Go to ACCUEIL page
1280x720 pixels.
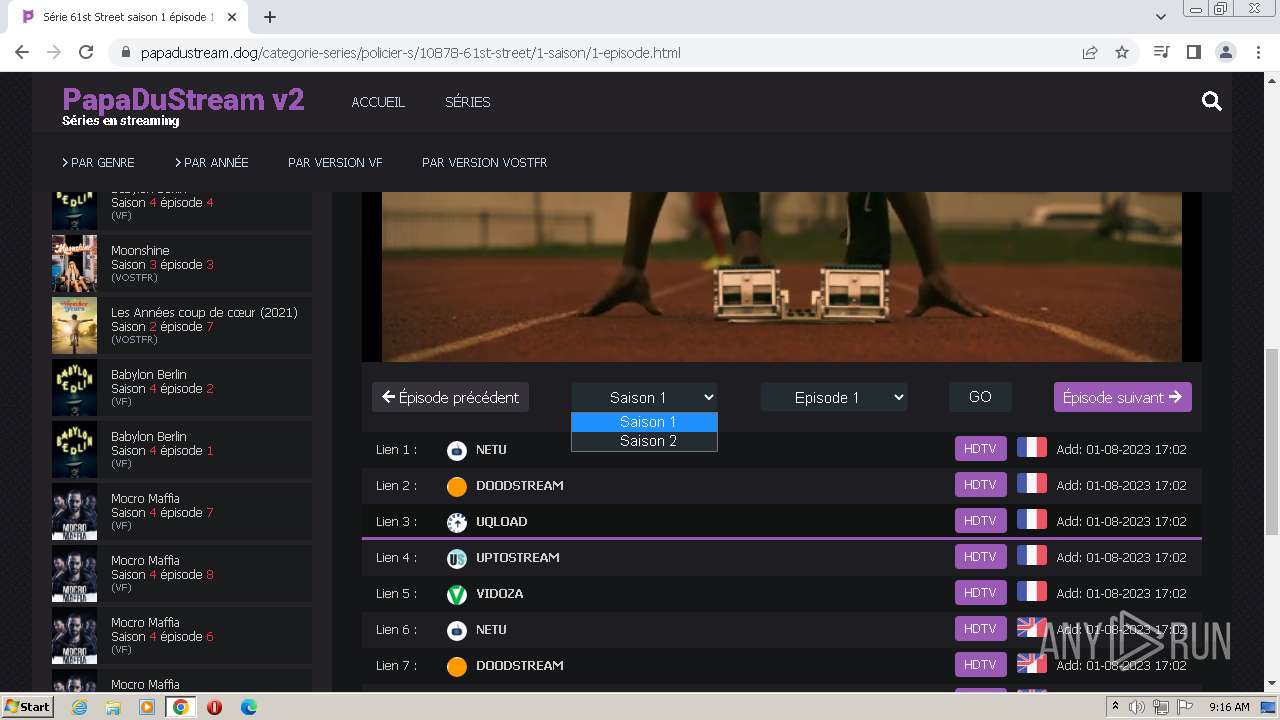378,102
